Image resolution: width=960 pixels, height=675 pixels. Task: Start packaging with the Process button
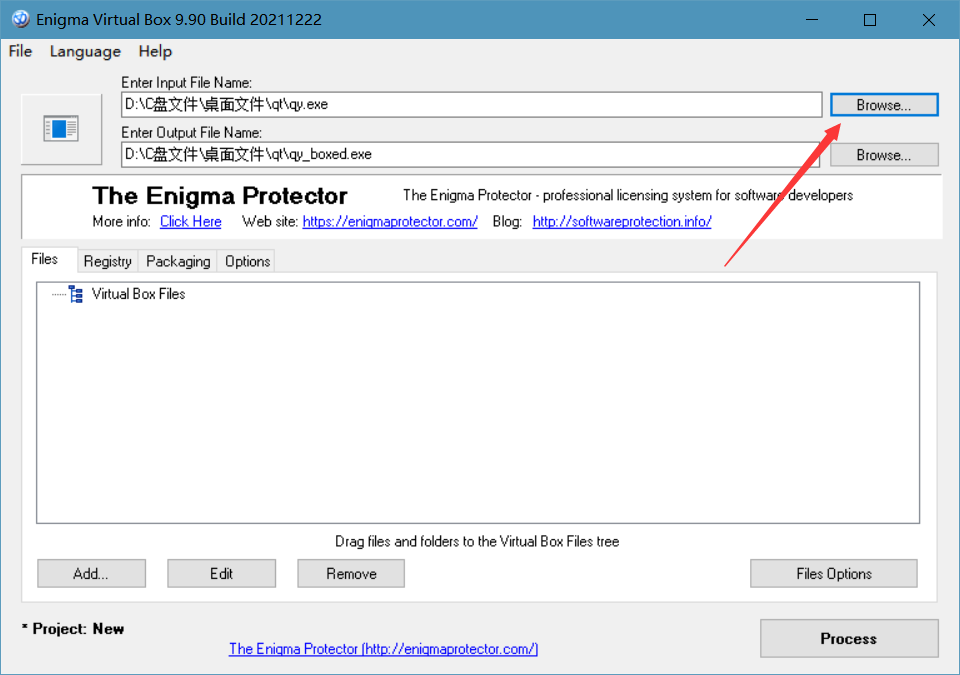point(849,638)
